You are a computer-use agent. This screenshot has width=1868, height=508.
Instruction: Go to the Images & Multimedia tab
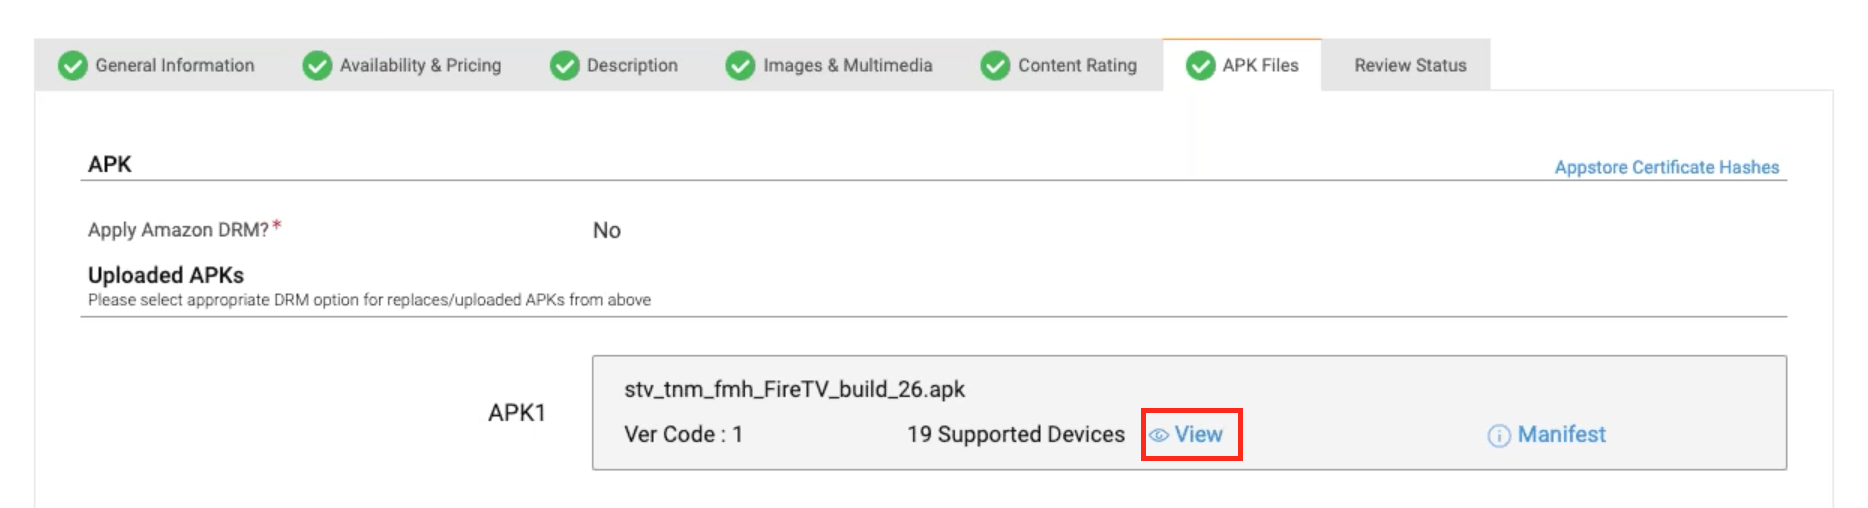pos(829,65)
